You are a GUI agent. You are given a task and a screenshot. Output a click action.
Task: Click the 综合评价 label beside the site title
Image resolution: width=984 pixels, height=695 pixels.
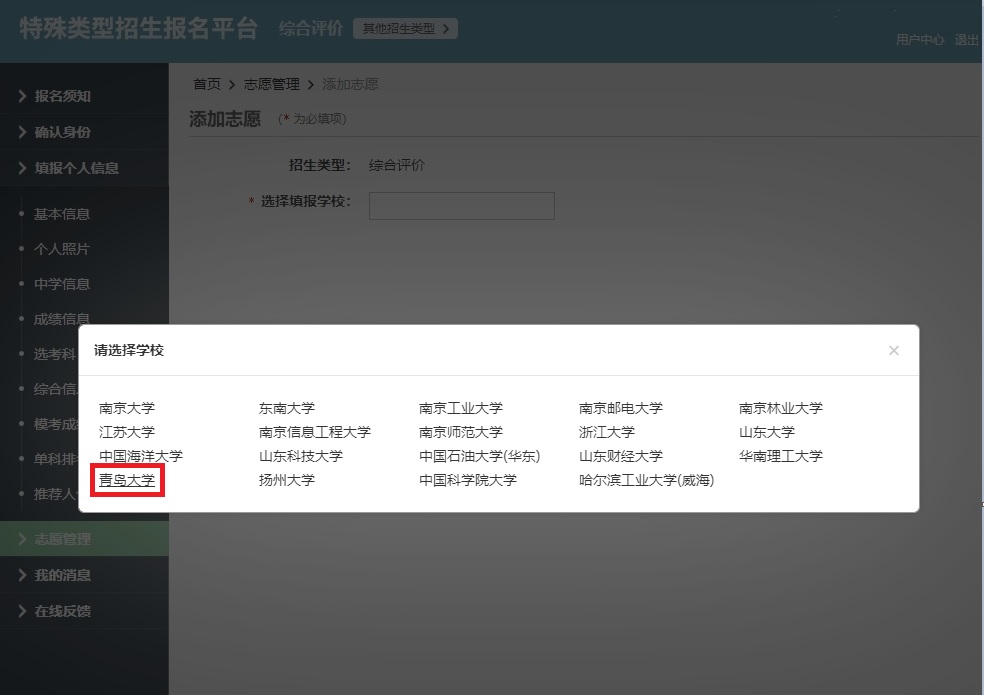[311, 28]
